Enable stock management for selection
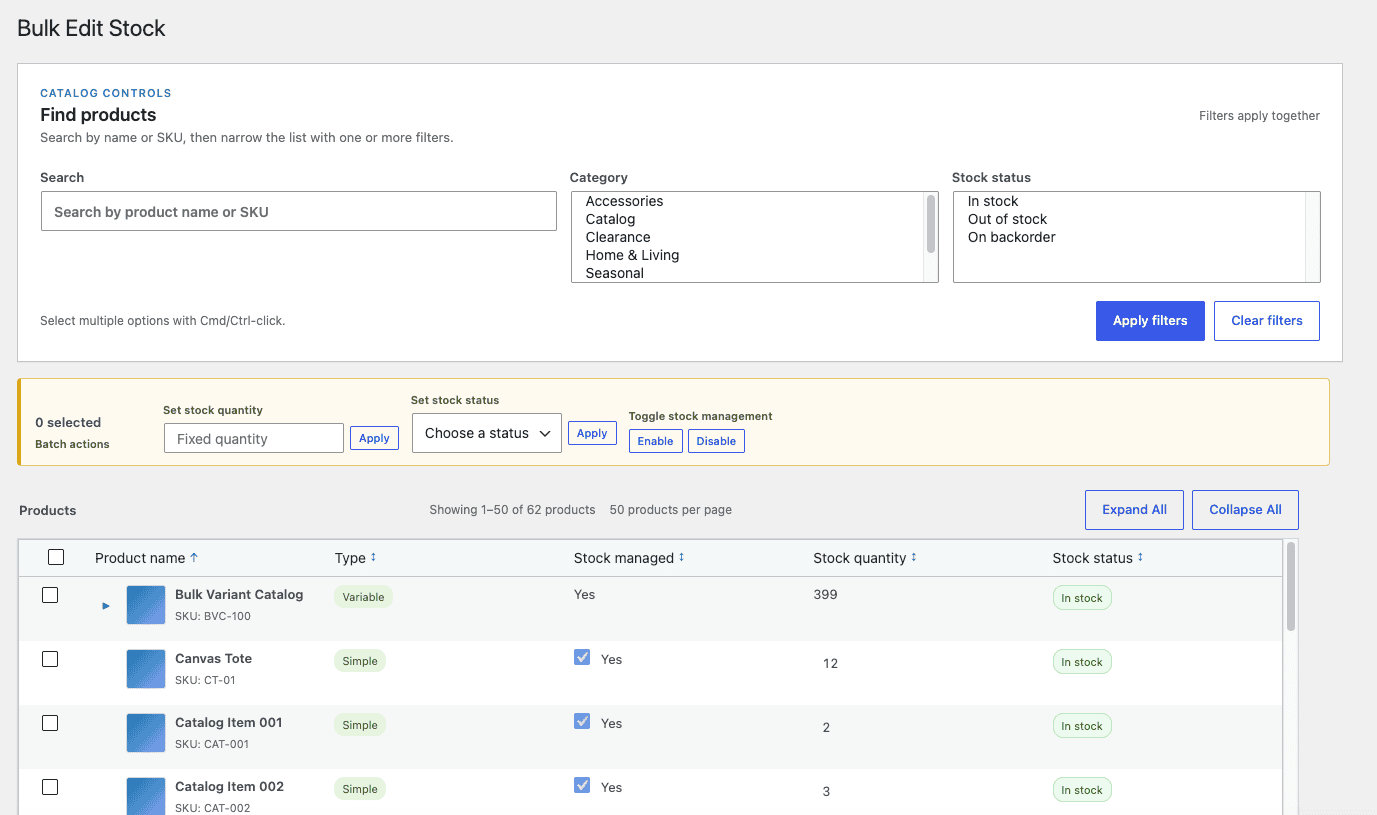Image resolution: width=1377 pixels, height=815 pixels. 655,441
